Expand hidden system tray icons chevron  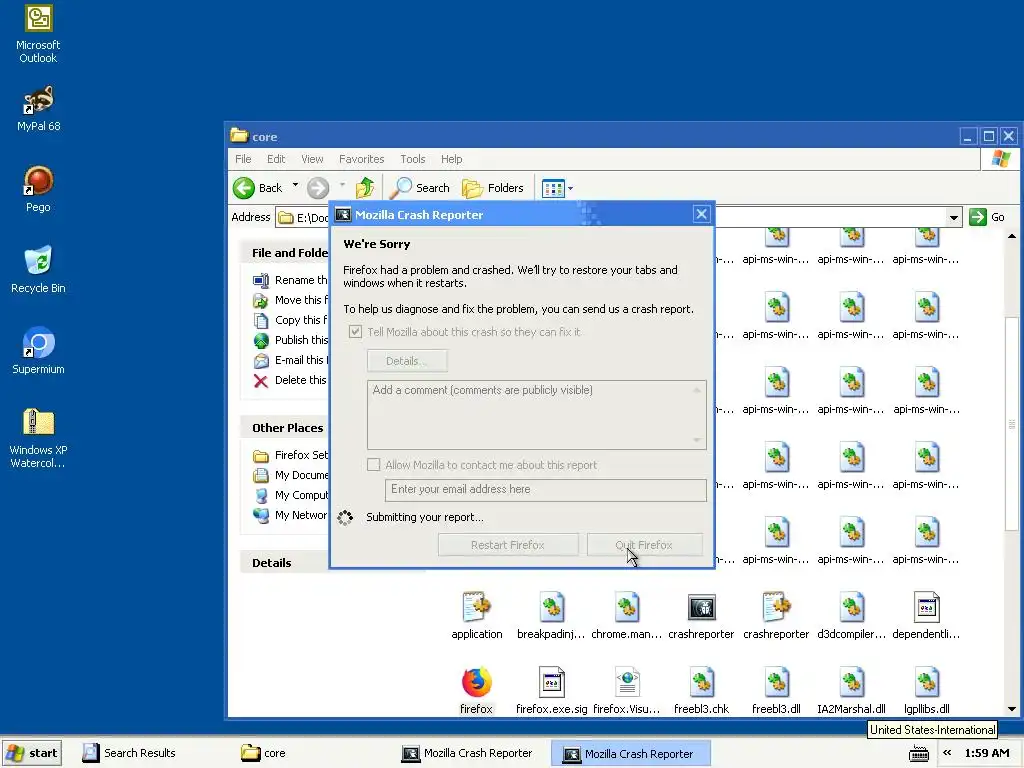coord(947,753)
